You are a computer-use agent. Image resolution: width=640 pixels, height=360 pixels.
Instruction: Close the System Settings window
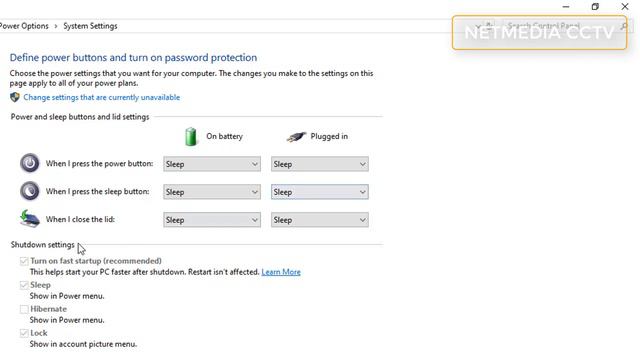(x=625, y=7)
